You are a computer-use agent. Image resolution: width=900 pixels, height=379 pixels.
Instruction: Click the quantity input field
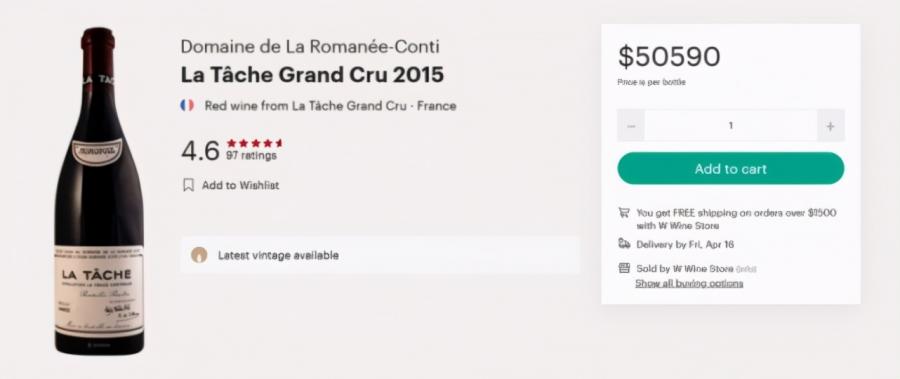point(731,126)
